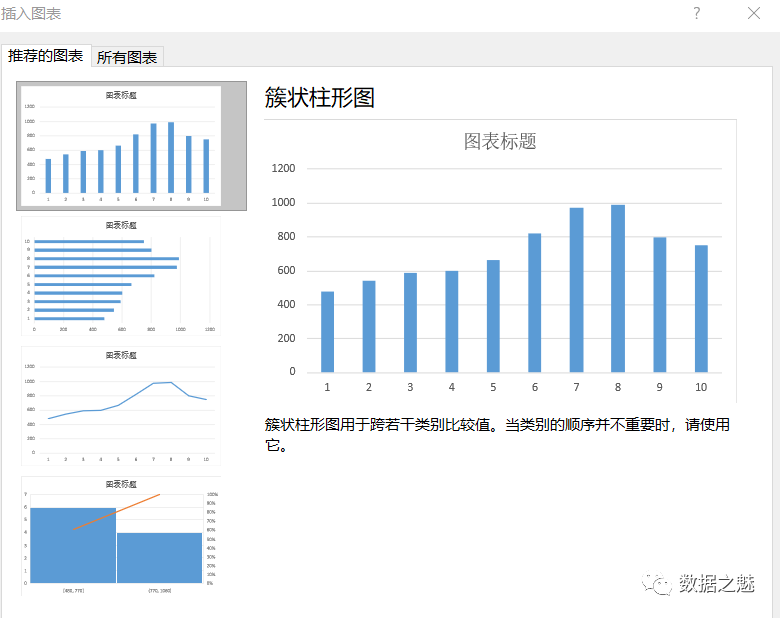Click the 簇状柱形图 heading
Viewport: 780px width, 618px height.
coord(319,98)
